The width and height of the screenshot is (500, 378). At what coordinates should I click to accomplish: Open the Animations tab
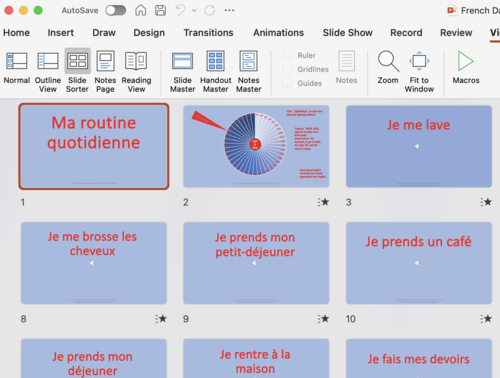pos(278,33)
